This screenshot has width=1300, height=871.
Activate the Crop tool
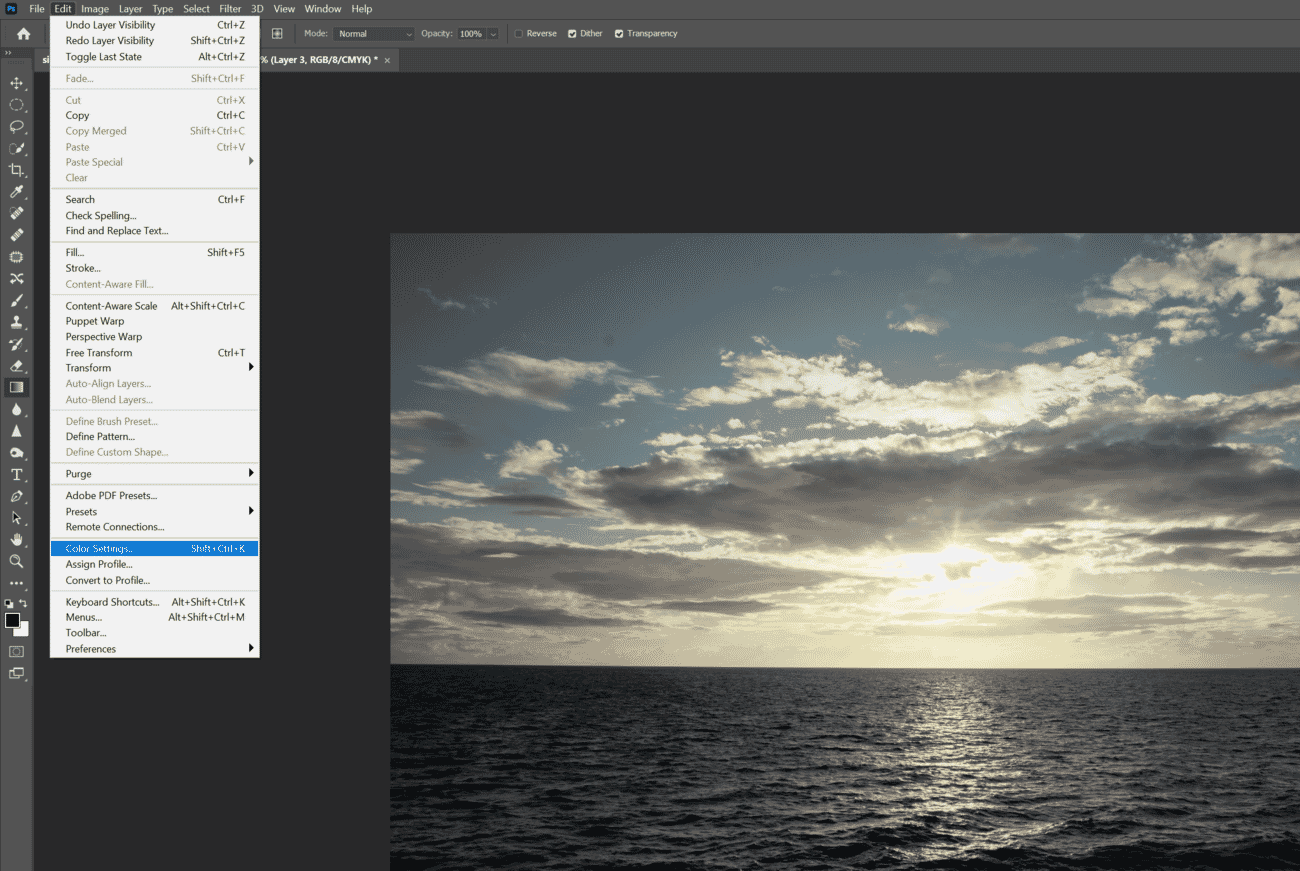[17, 170]
